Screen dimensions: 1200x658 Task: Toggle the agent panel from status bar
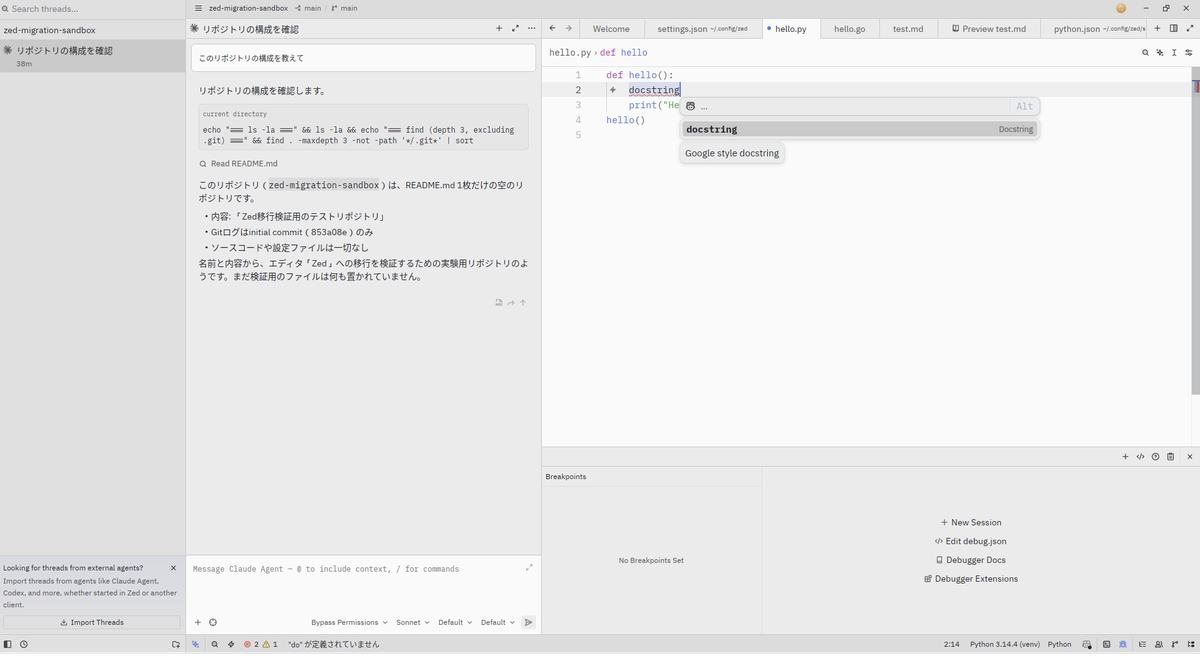pyautogui.click(x=196, y=645)
